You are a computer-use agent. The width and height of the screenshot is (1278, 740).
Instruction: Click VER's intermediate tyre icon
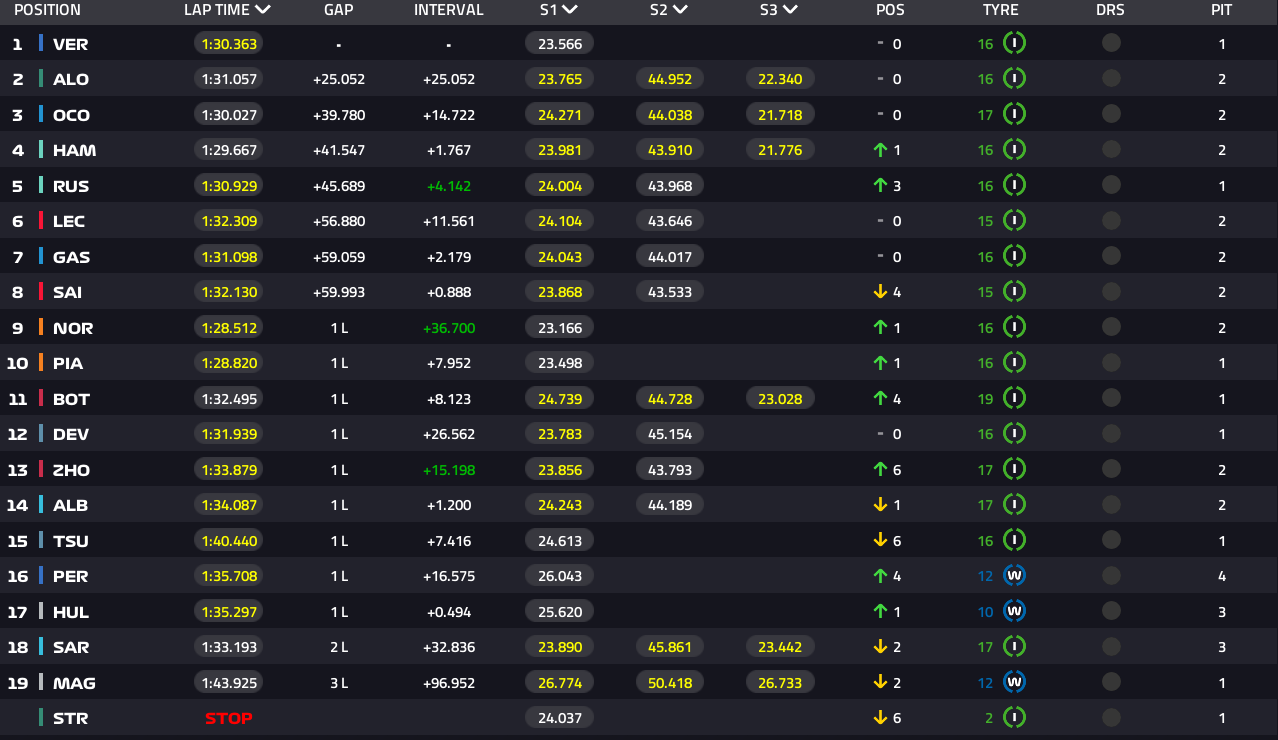coord(1014,44)
